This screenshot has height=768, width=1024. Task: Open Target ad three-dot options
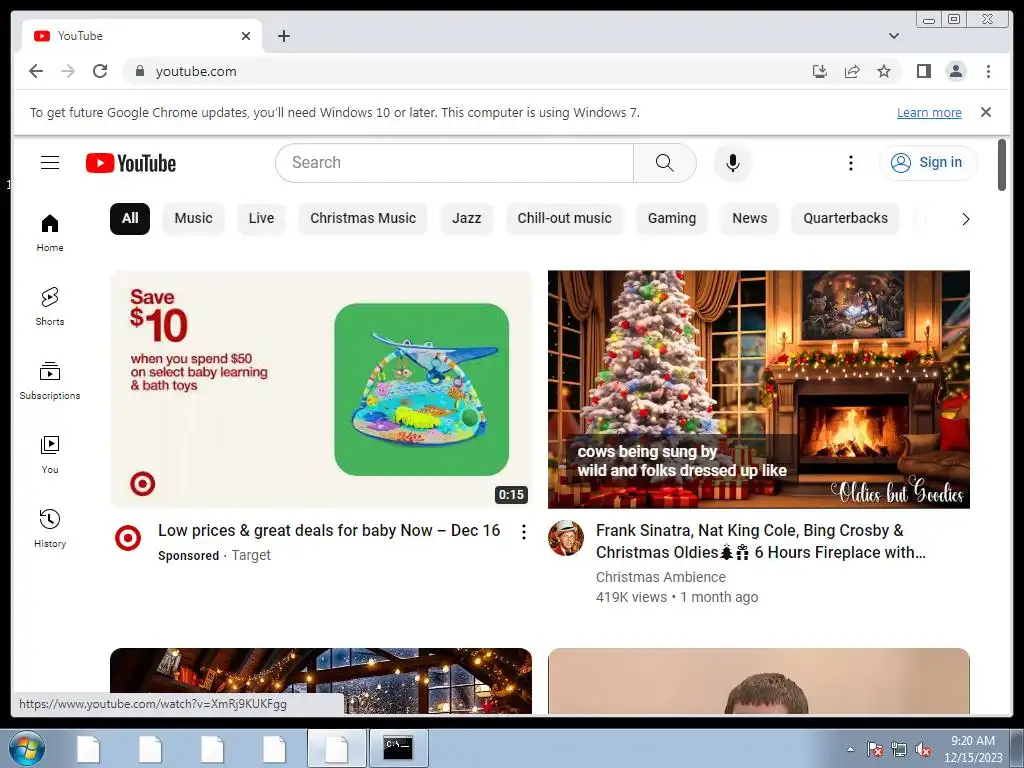pos(524,532)
